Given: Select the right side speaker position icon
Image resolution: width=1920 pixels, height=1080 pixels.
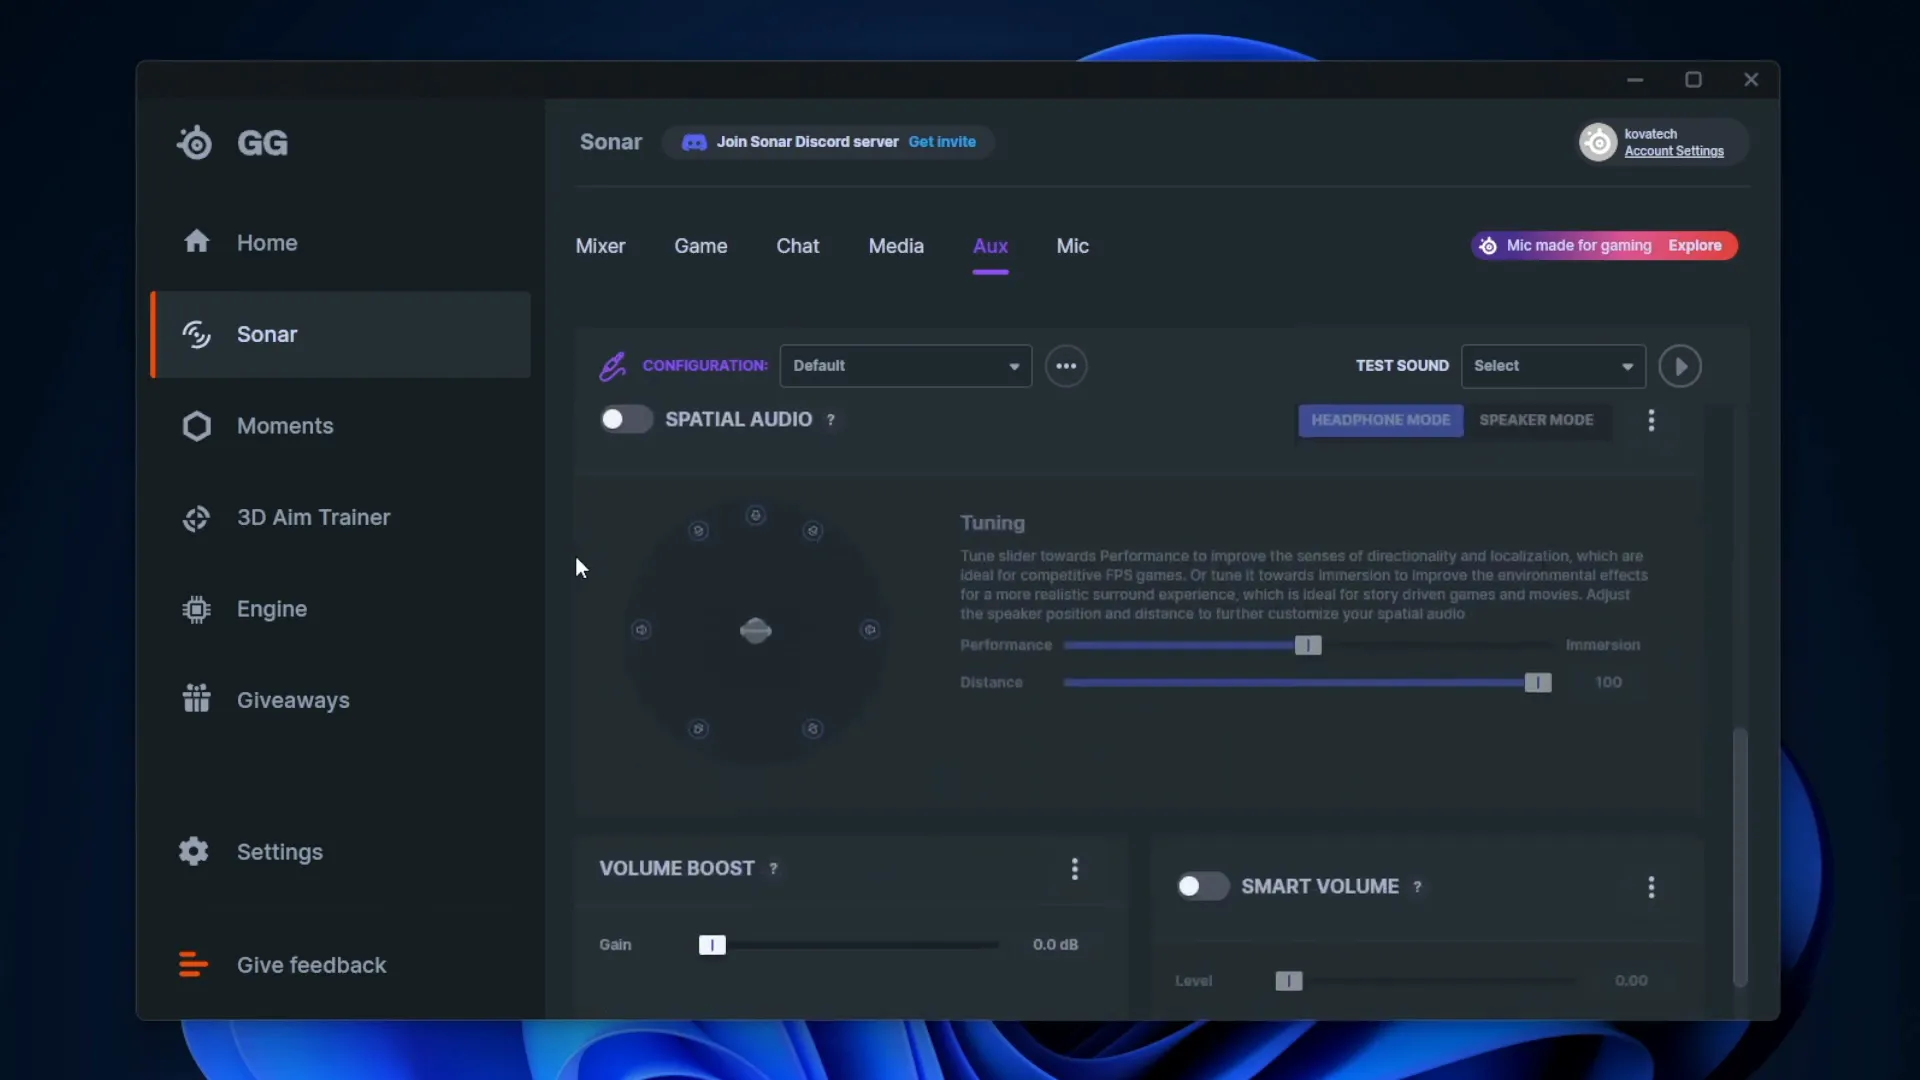Looking at the screenshot, I should tap(870, 630).
